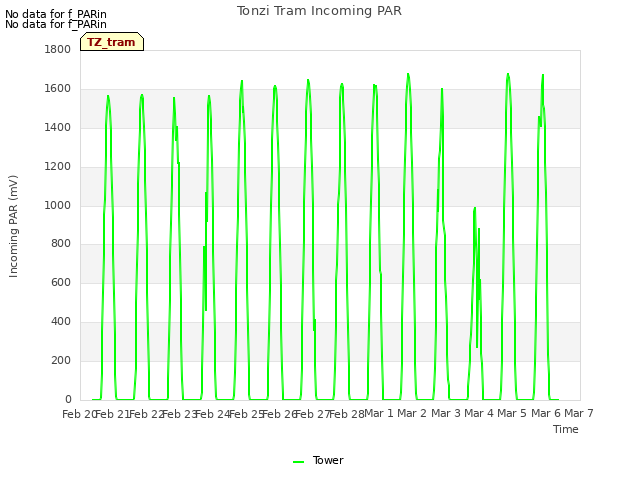Click the 0 y-axis tick label
Viewport: 640px width, 480px height.
(68, 399)
